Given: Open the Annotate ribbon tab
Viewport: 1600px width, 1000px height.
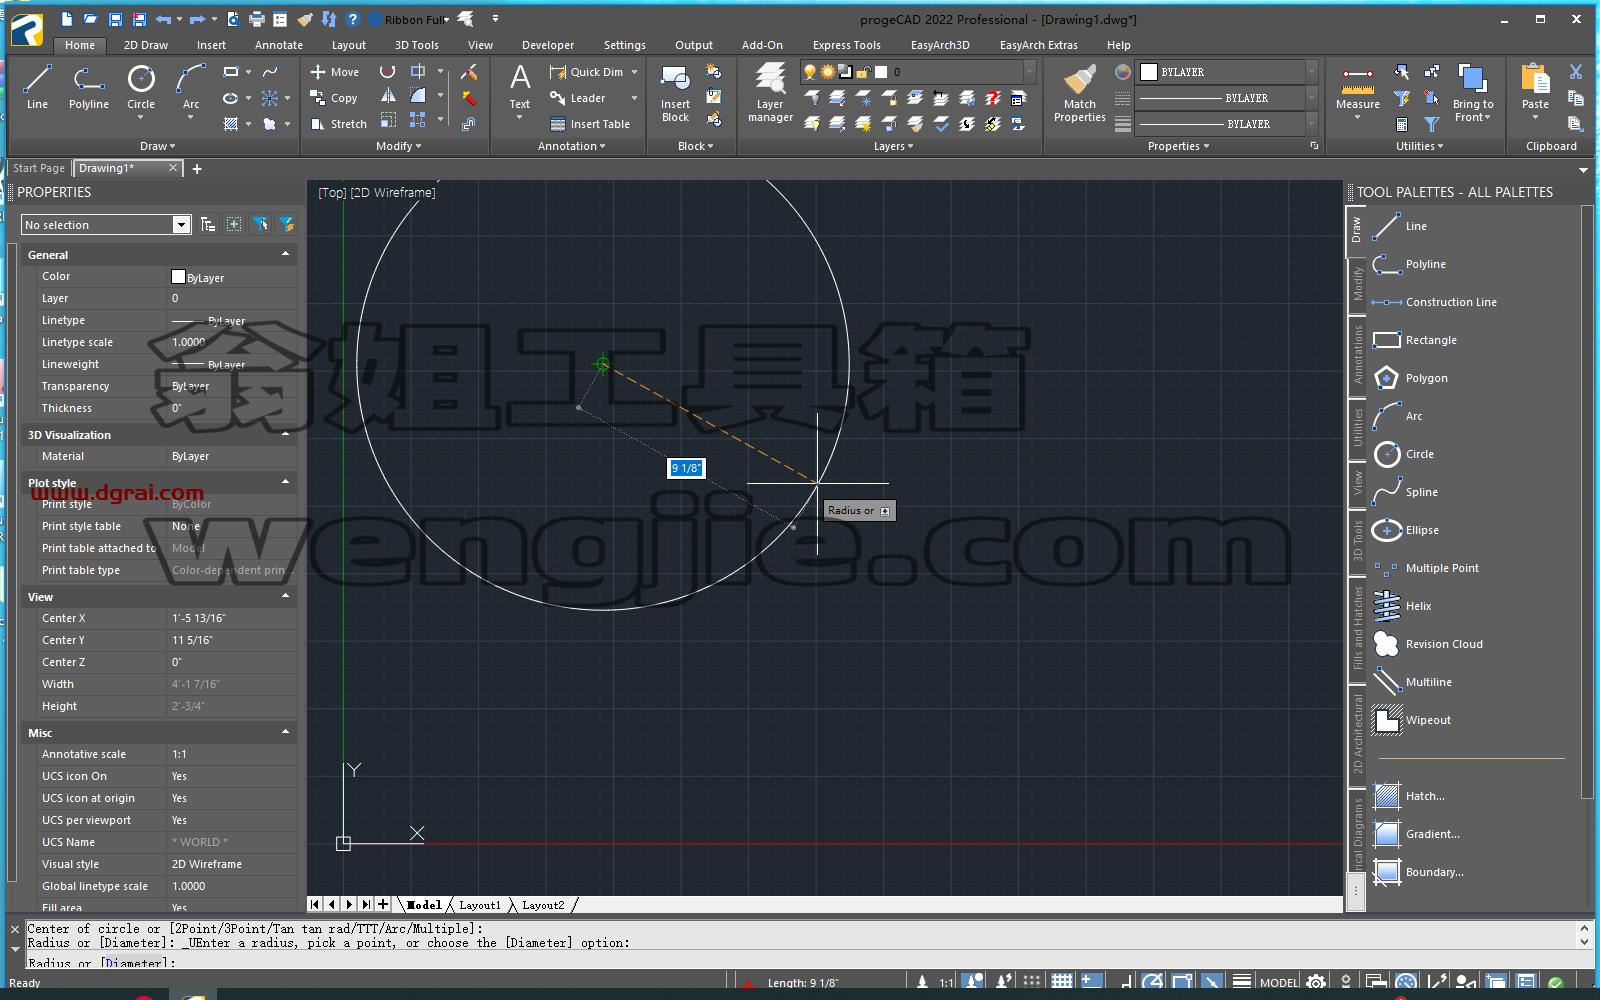Looking at the screenshot, I should coord(278,45).
